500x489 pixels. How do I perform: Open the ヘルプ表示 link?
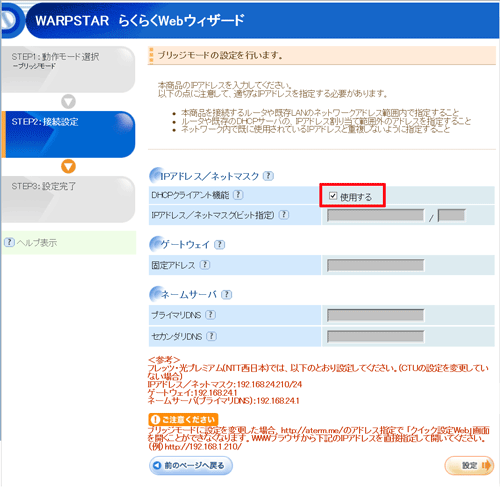pos(37,243)
